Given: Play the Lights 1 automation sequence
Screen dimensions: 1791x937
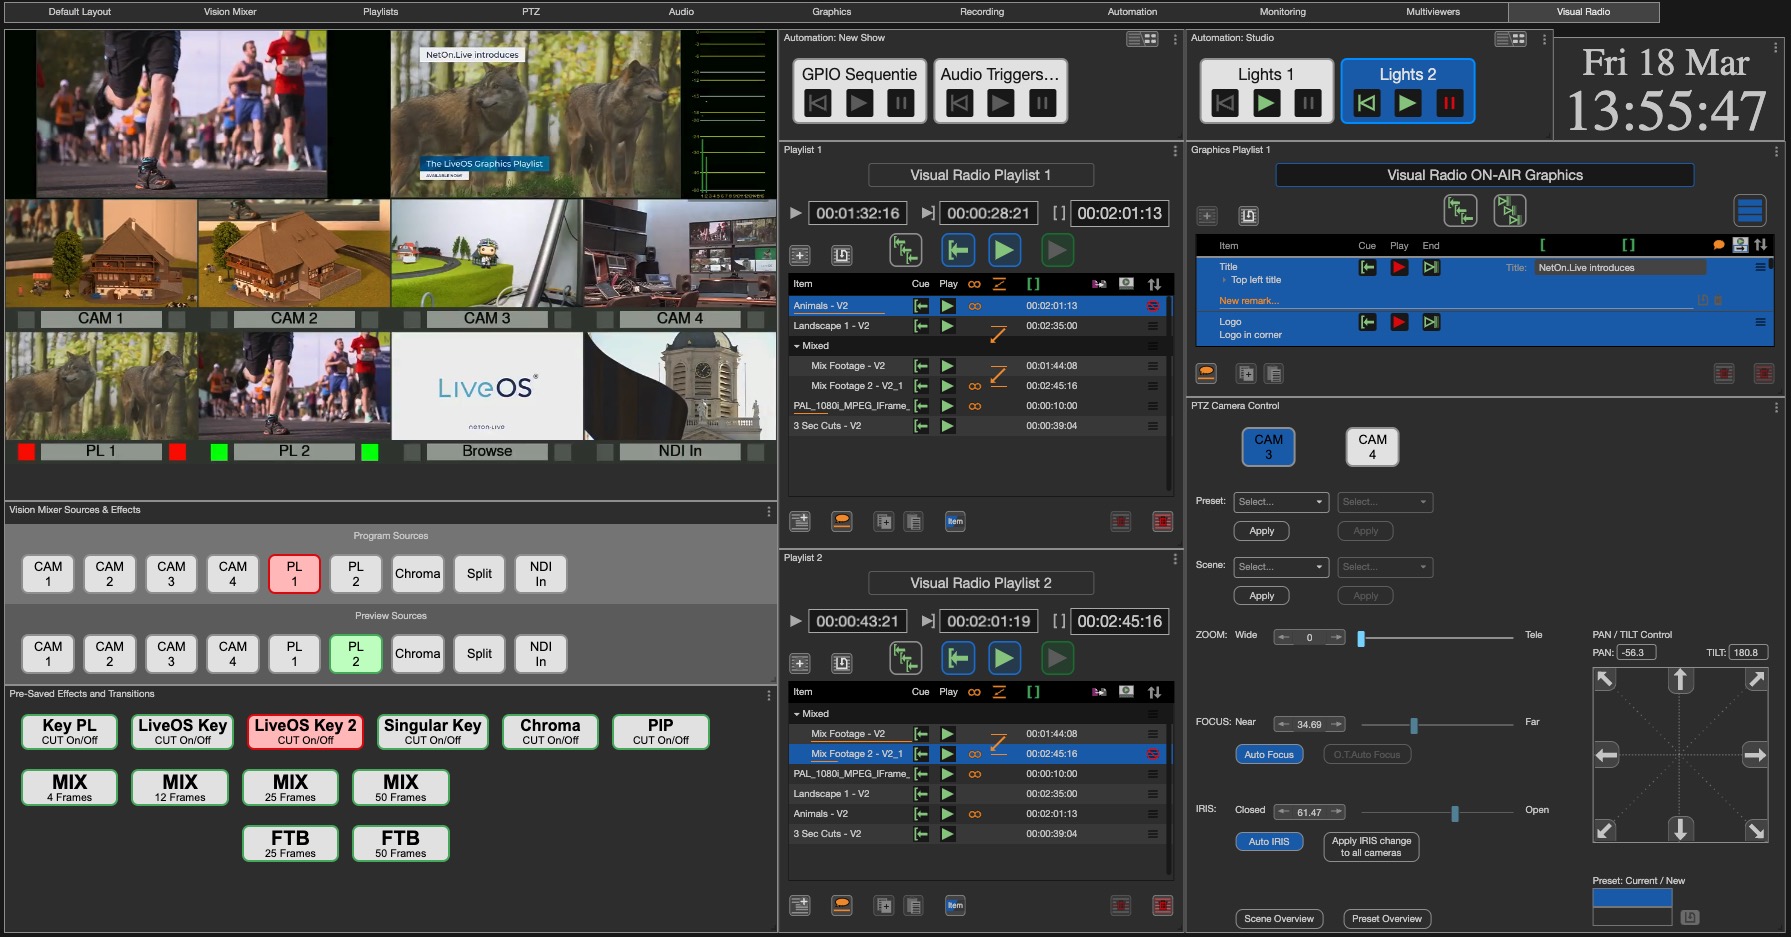Looking at the screenshot, I should pos(1266,103).
